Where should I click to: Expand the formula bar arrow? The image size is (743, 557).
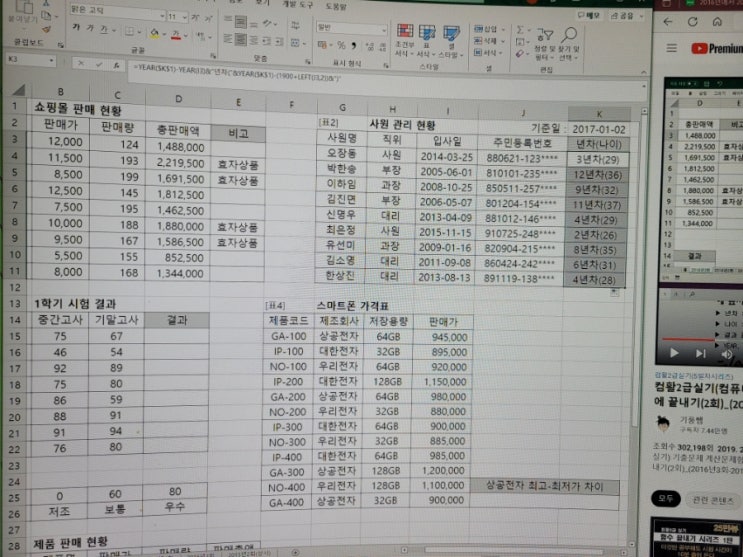(x=643, y=87)
